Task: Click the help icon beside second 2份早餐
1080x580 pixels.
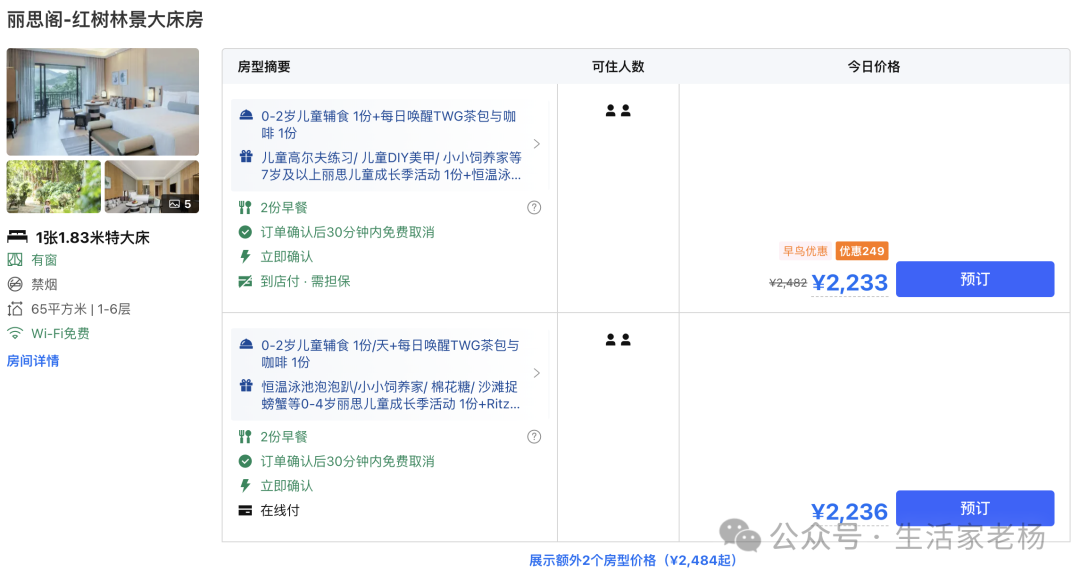Action: [534, 437]
